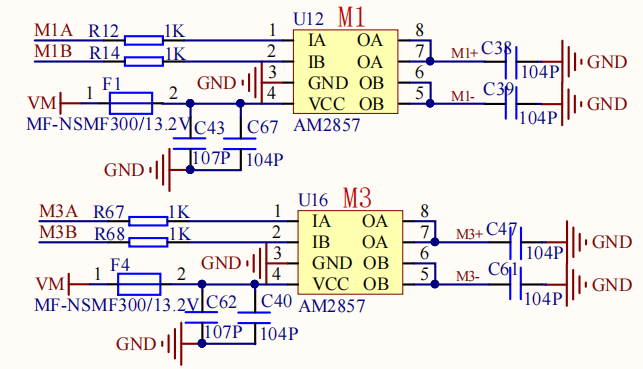Screen dimensions: 643x369
Task: Select capacitor C39 symbol
Action: [x=511, y=104]
